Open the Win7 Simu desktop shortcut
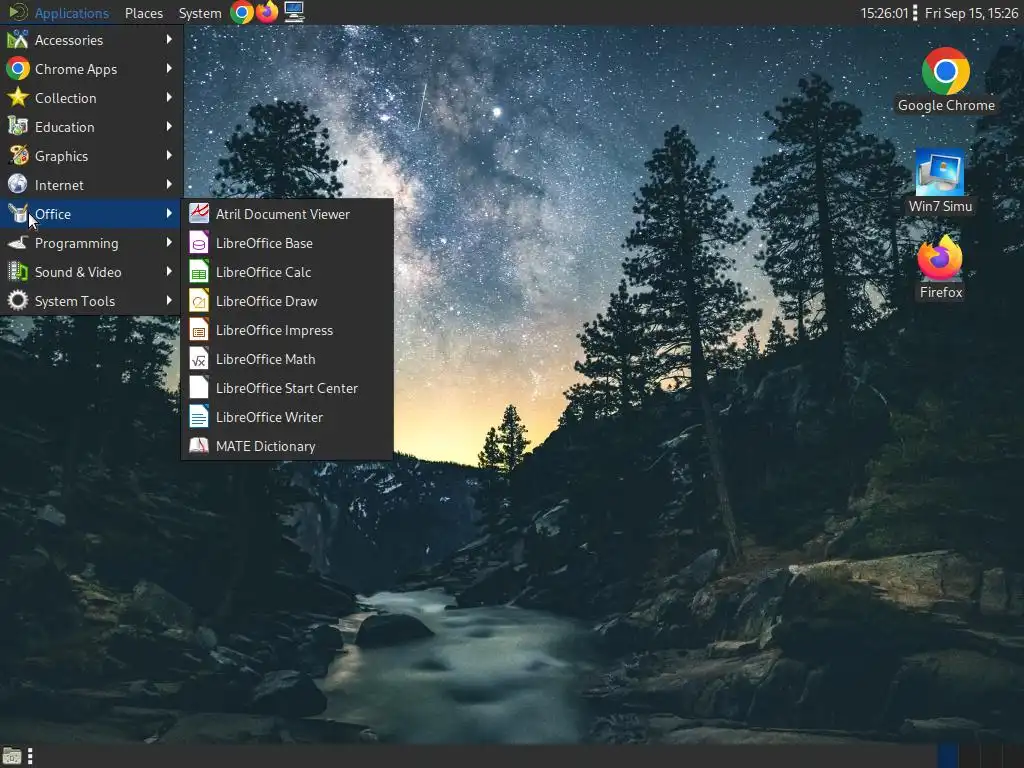 click(940, 182)
